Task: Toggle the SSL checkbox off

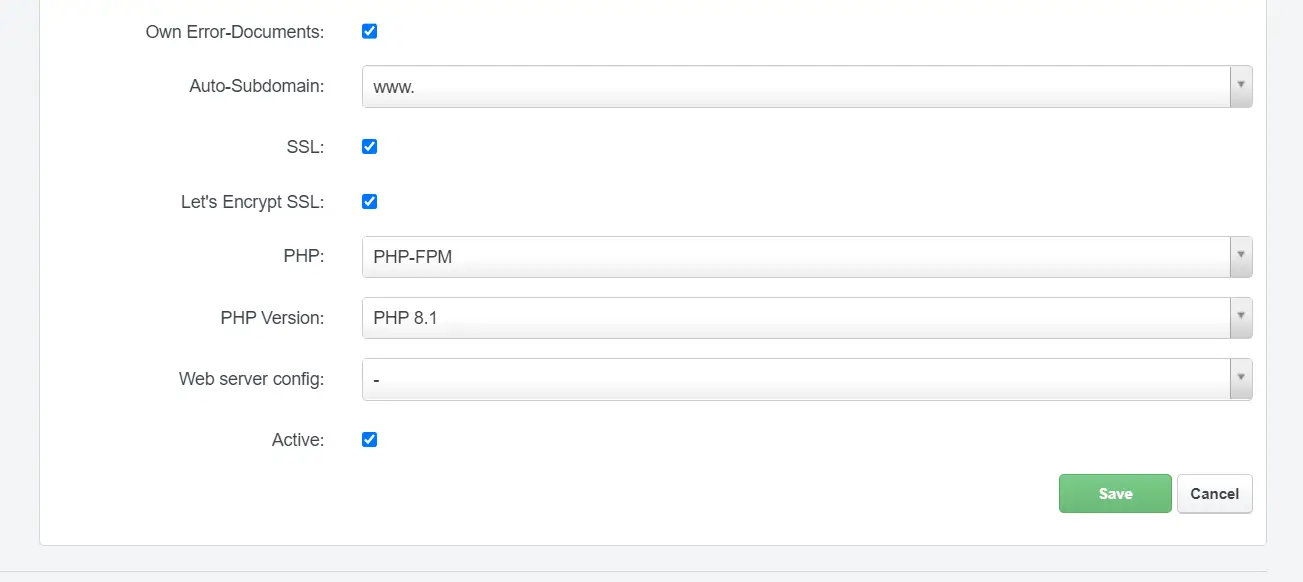Action: [x=369, y=146]
